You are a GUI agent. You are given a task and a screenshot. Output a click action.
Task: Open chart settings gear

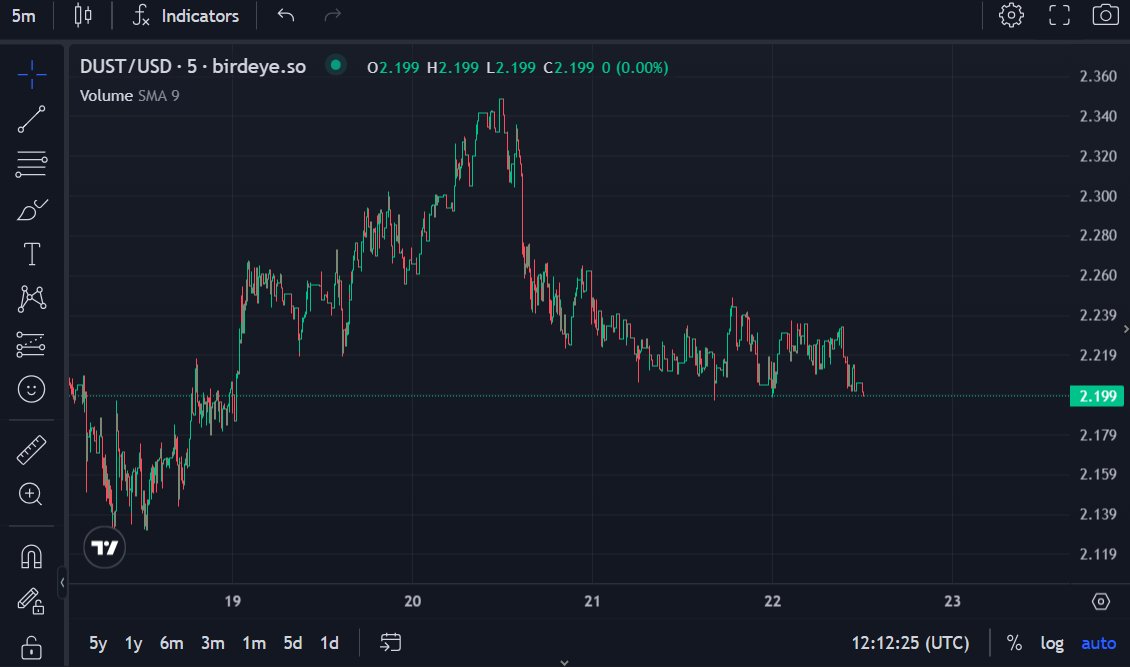click(1011, 15)
